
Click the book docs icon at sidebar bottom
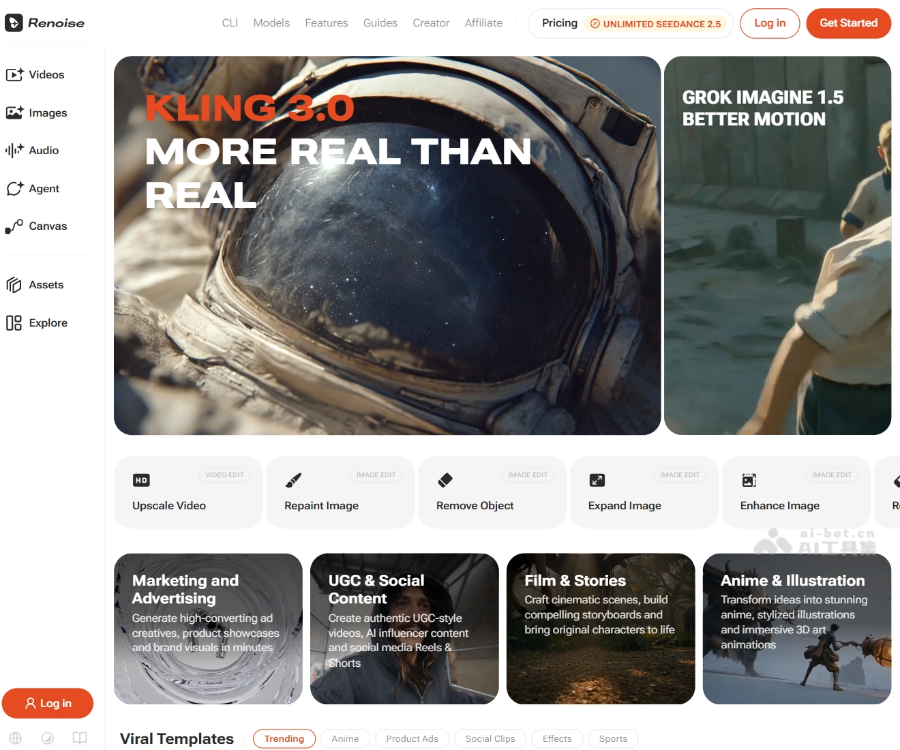coord(80,738)
